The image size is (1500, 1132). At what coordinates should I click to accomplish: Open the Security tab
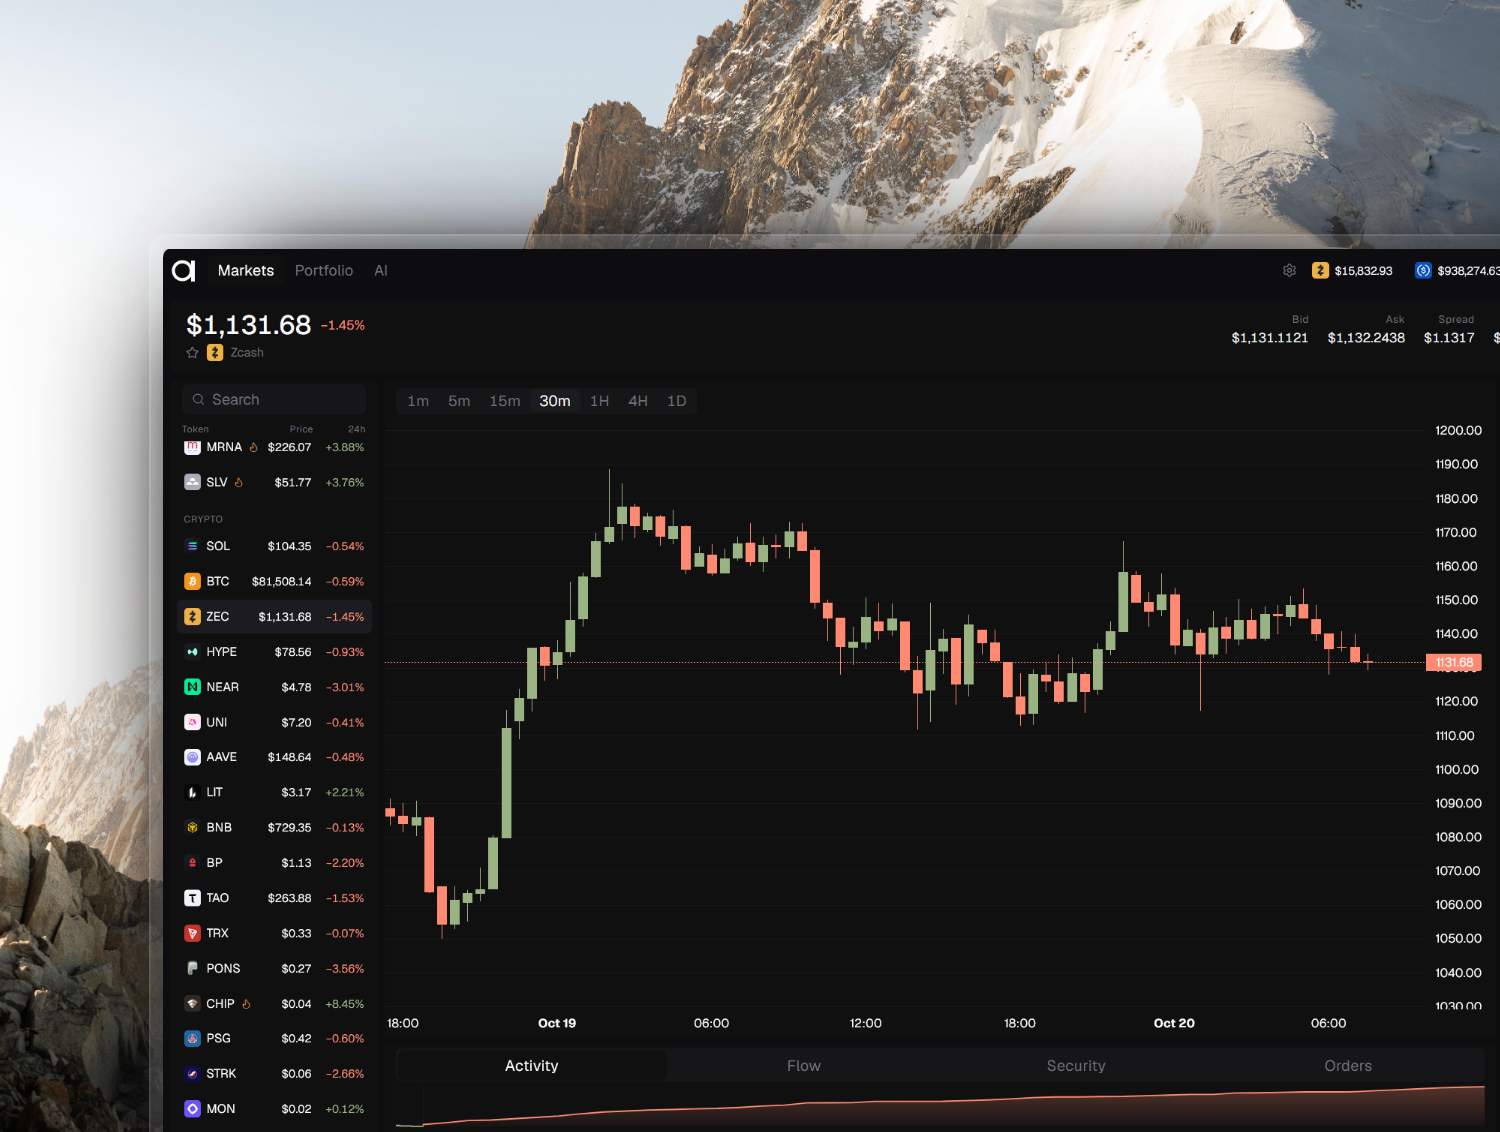[x=1076, y=1066]
